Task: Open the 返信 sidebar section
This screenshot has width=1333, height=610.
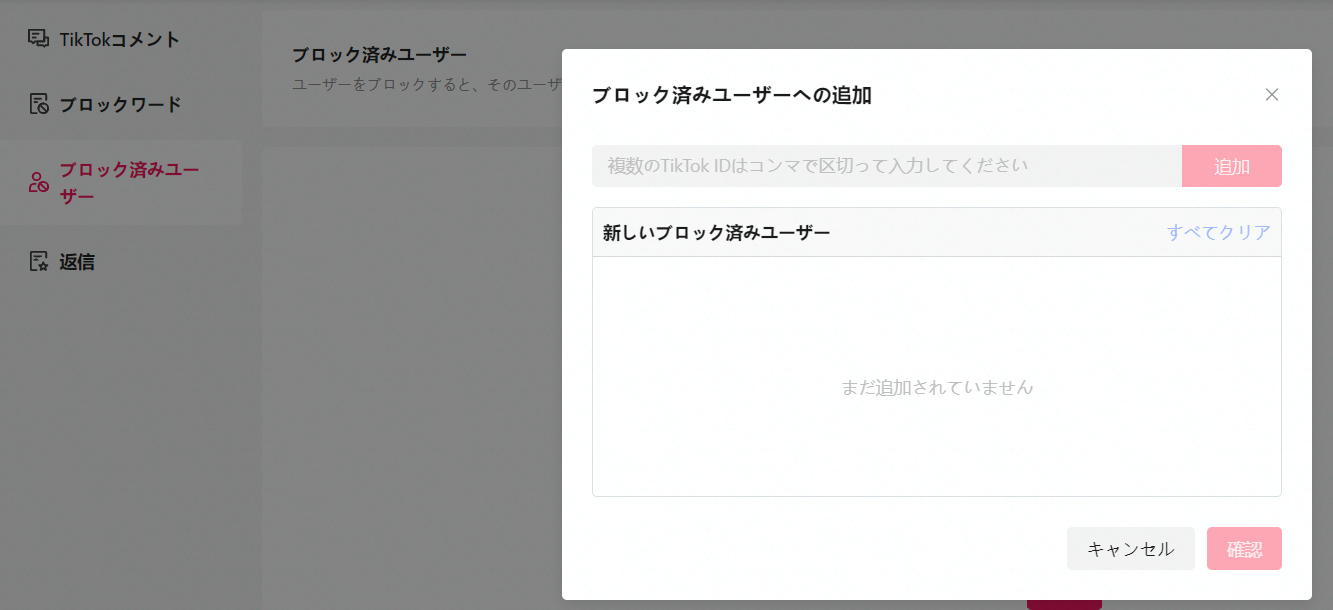Action: (77, 262)
